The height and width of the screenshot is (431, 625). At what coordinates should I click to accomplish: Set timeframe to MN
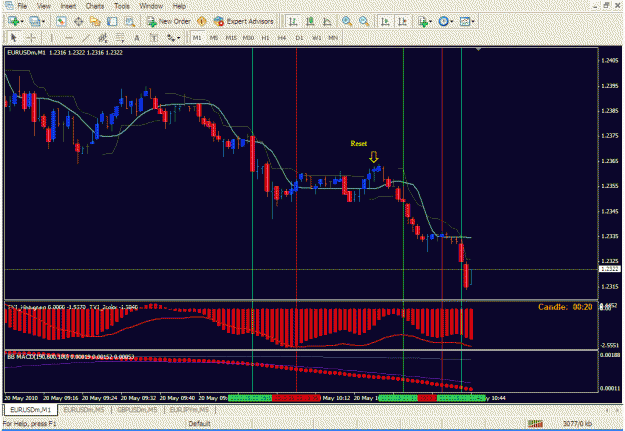(x=333, y=38)
